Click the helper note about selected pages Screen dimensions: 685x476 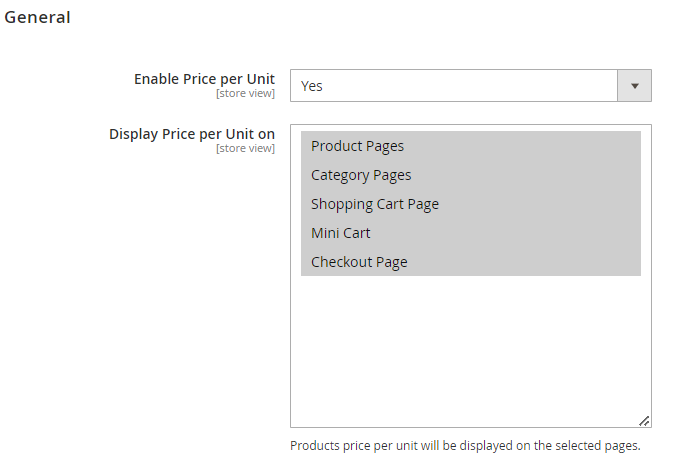pos(465,446)
